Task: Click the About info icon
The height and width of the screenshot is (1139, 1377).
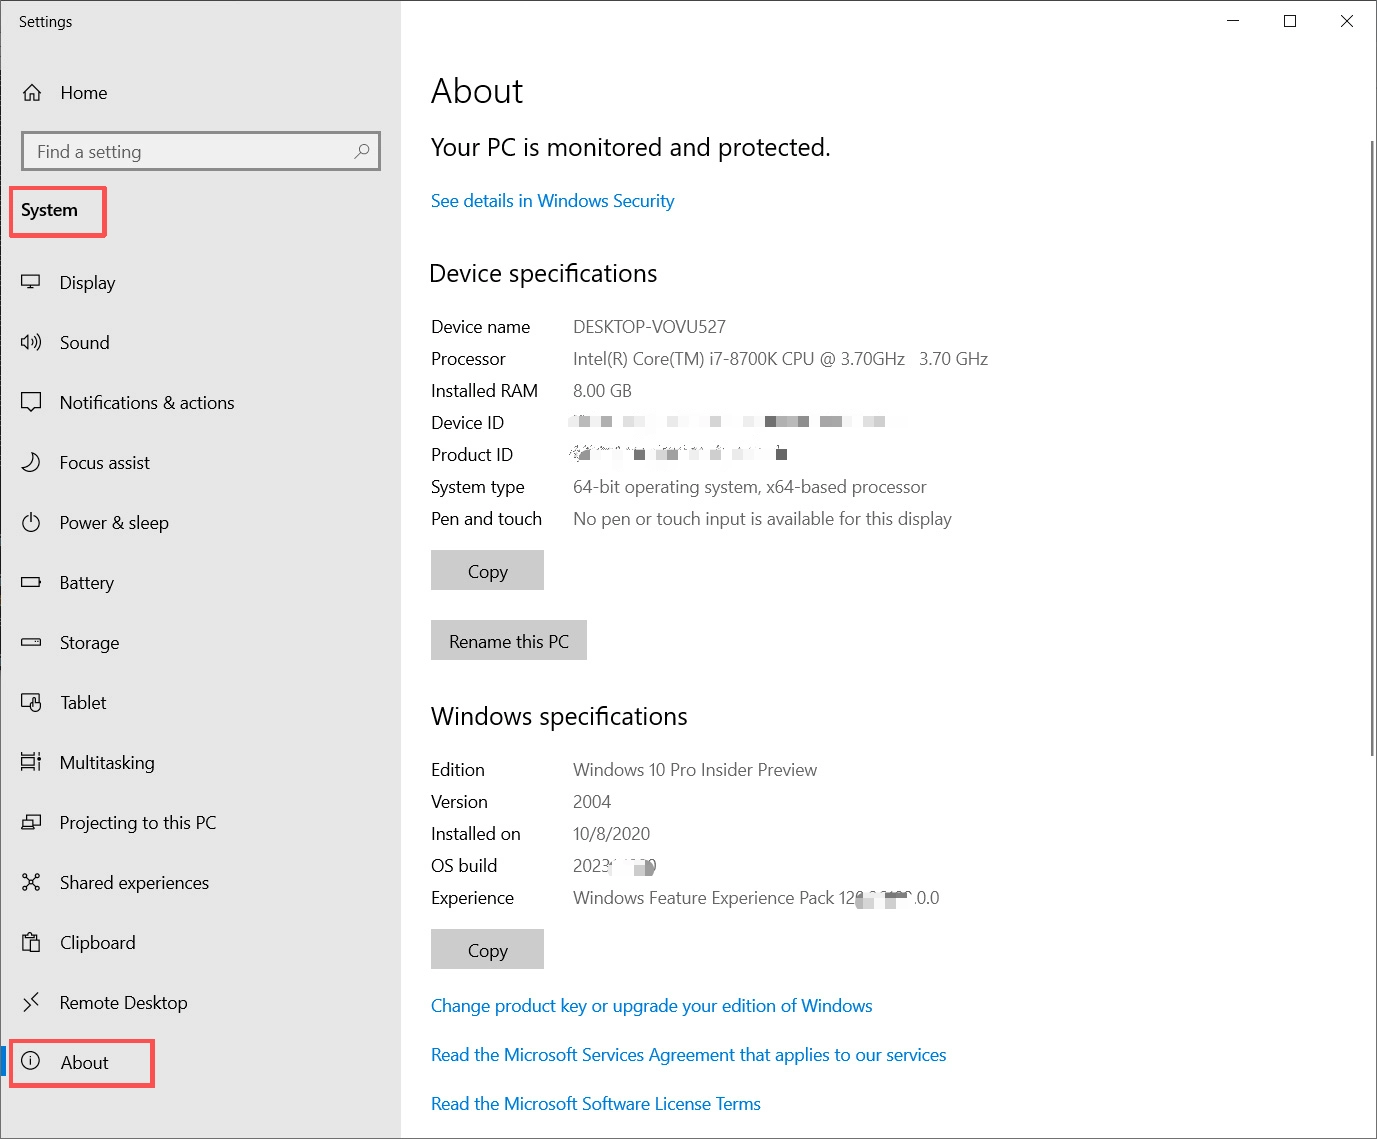Action: [31, 1061]
